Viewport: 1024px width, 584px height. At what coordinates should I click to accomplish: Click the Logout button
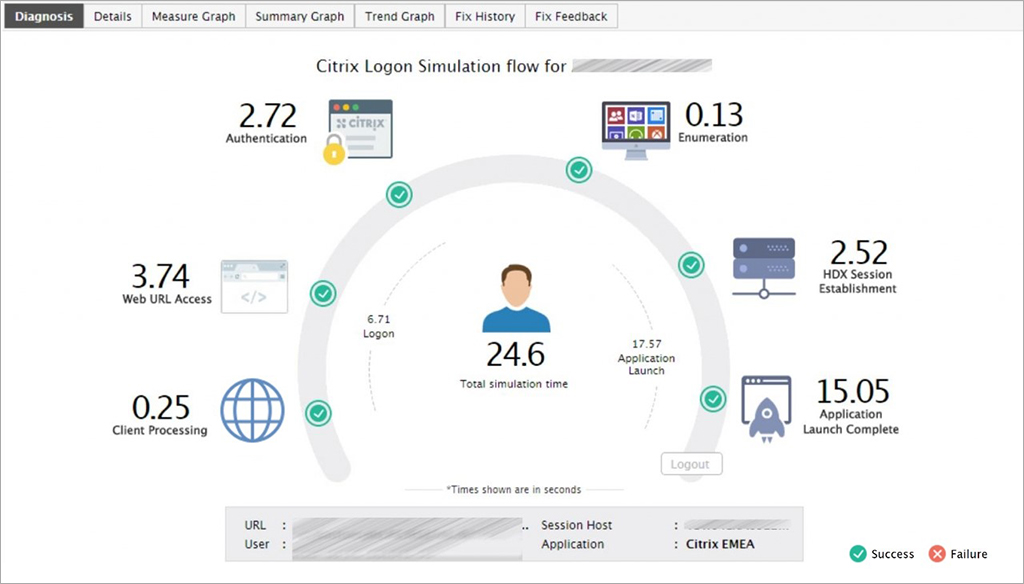692,464
